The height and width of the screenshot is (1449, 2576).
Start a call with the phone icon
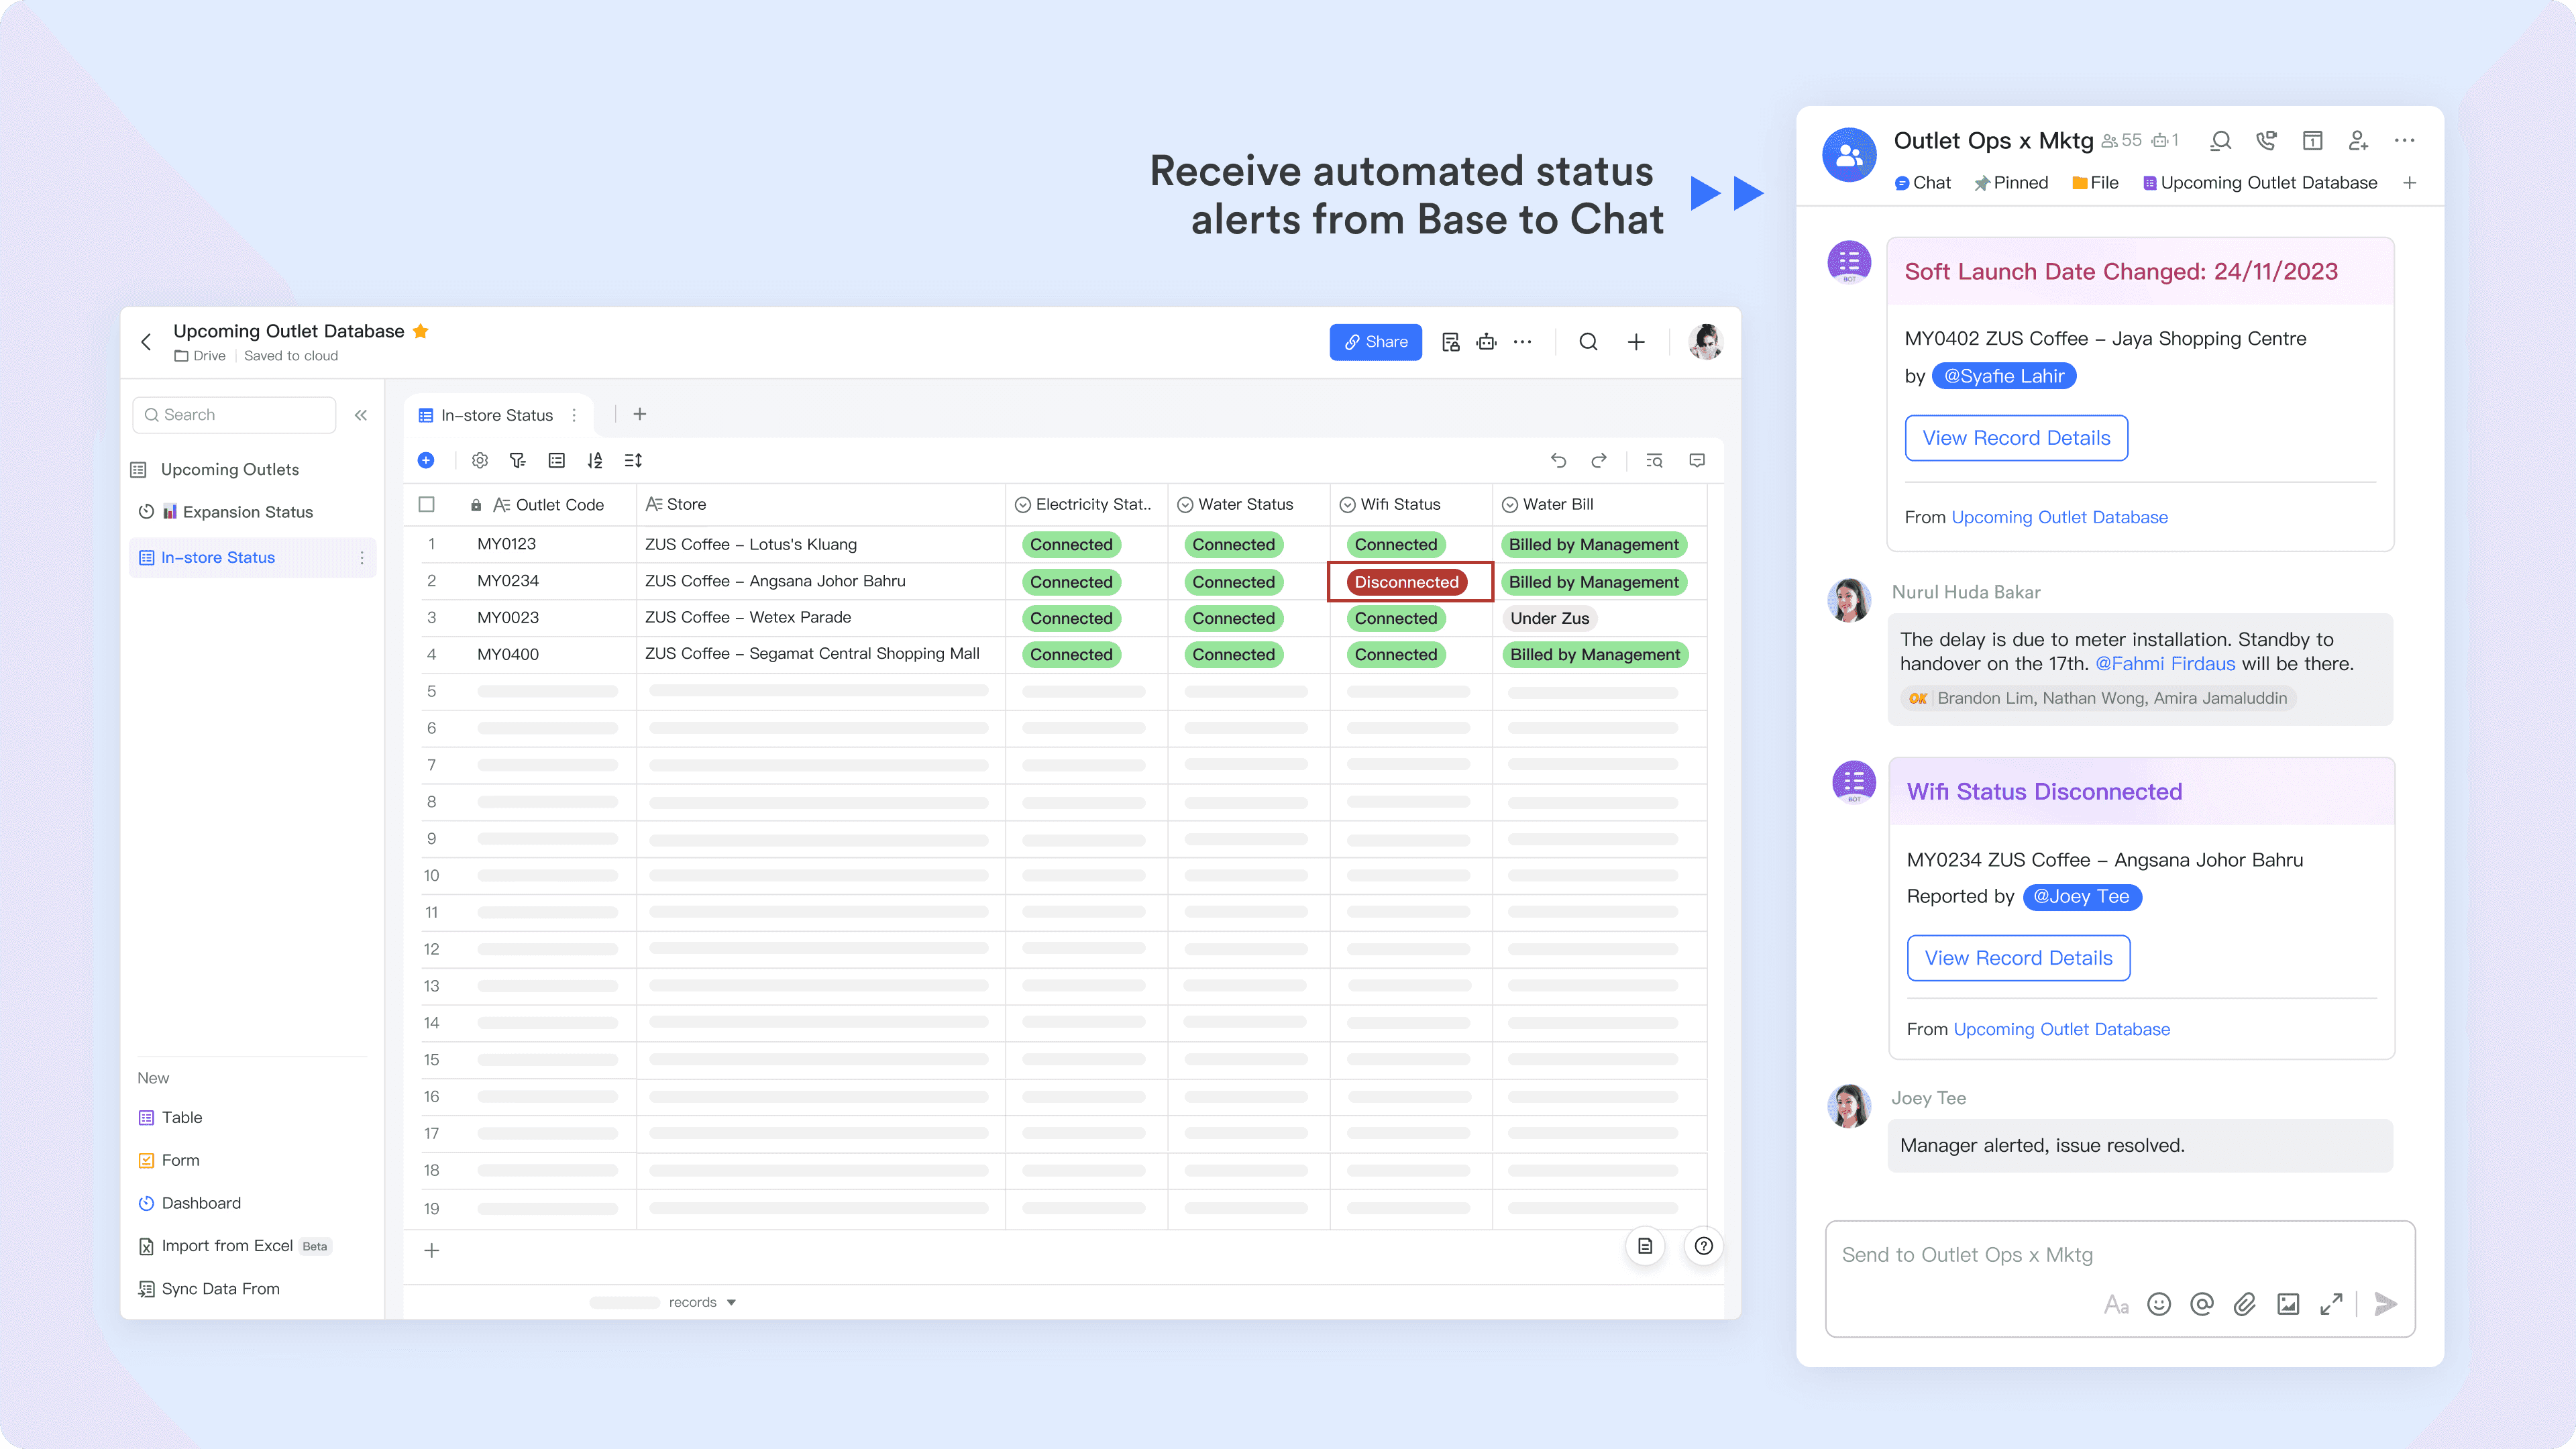(x=2266, y=141)
